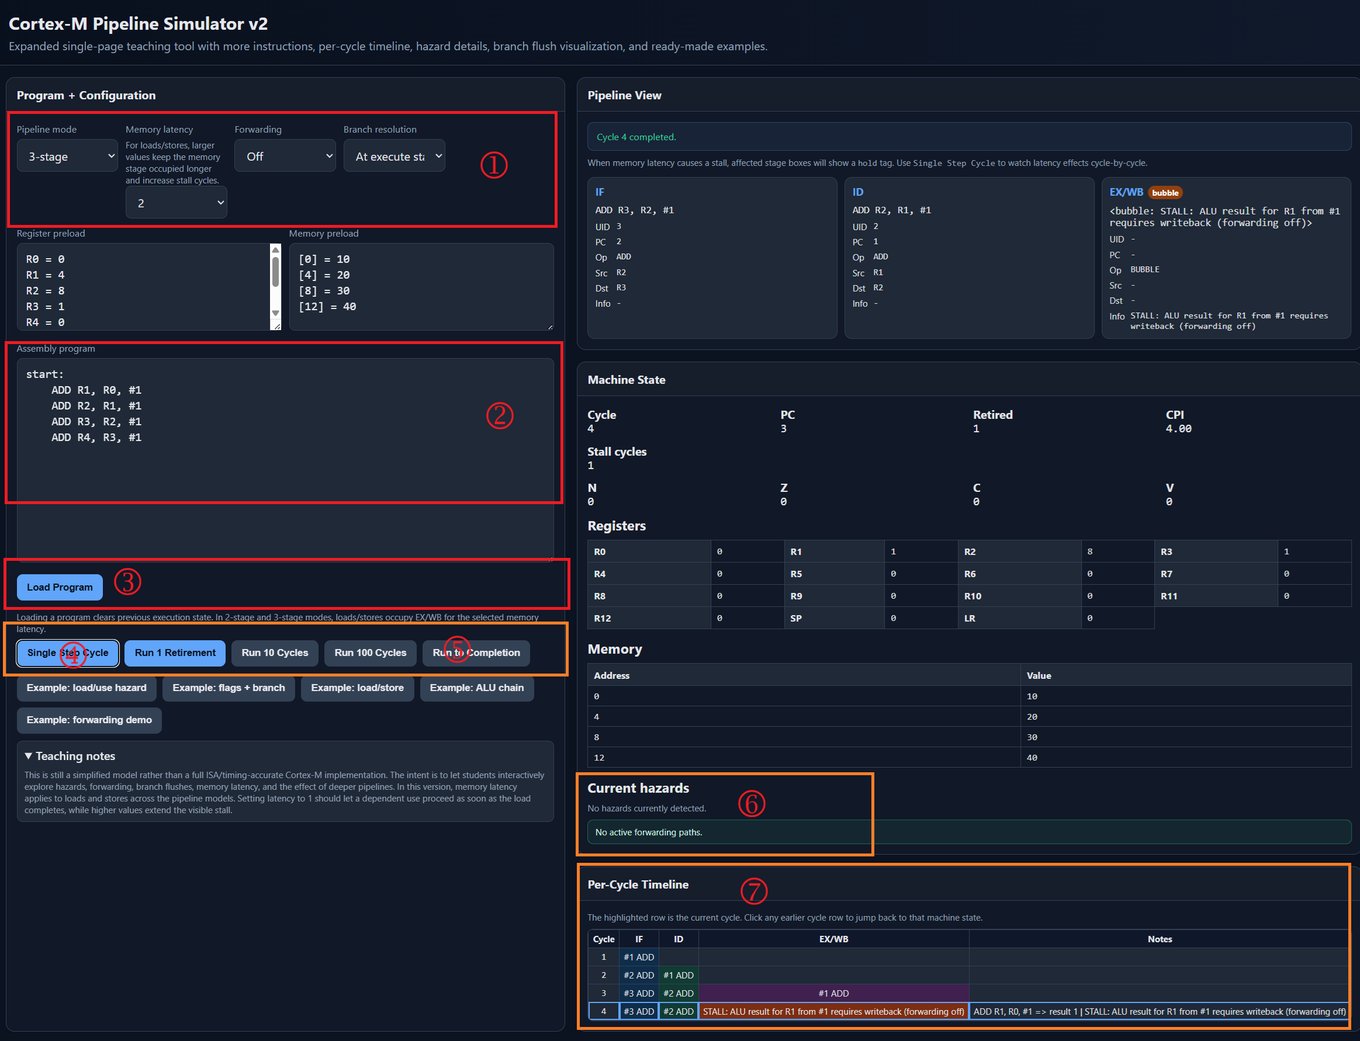This screenshot has height=1041, width=1360.
Task: Load the ALU chain example
Action: coord(477,688)
